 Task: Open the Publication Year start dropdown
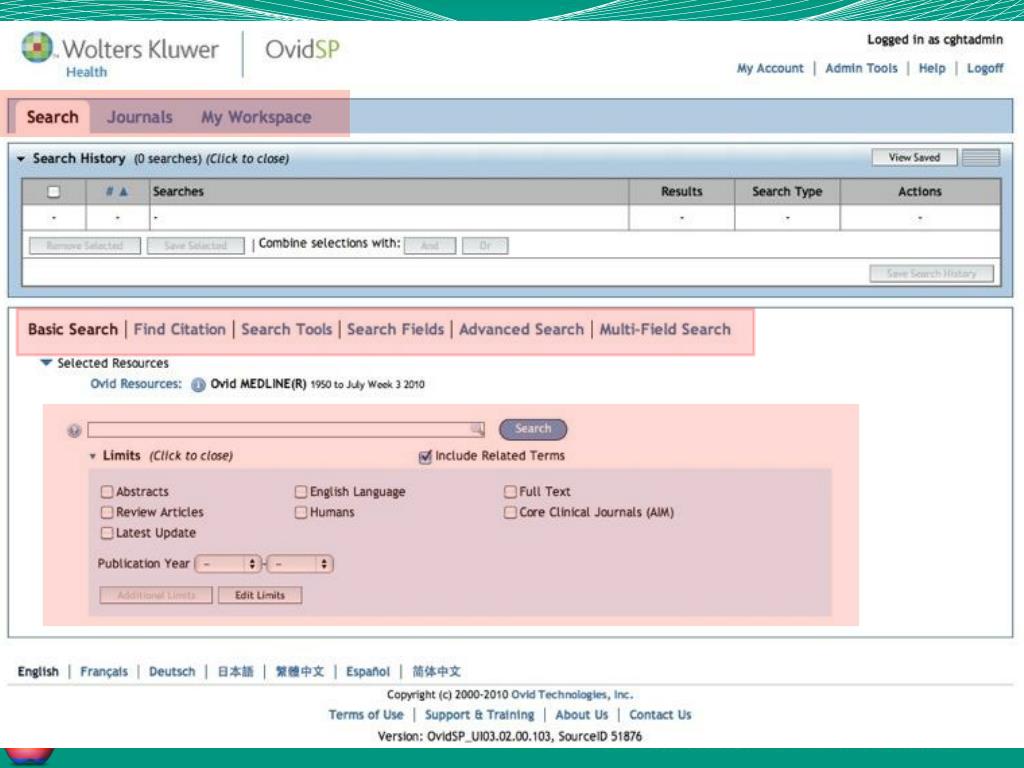228,564
